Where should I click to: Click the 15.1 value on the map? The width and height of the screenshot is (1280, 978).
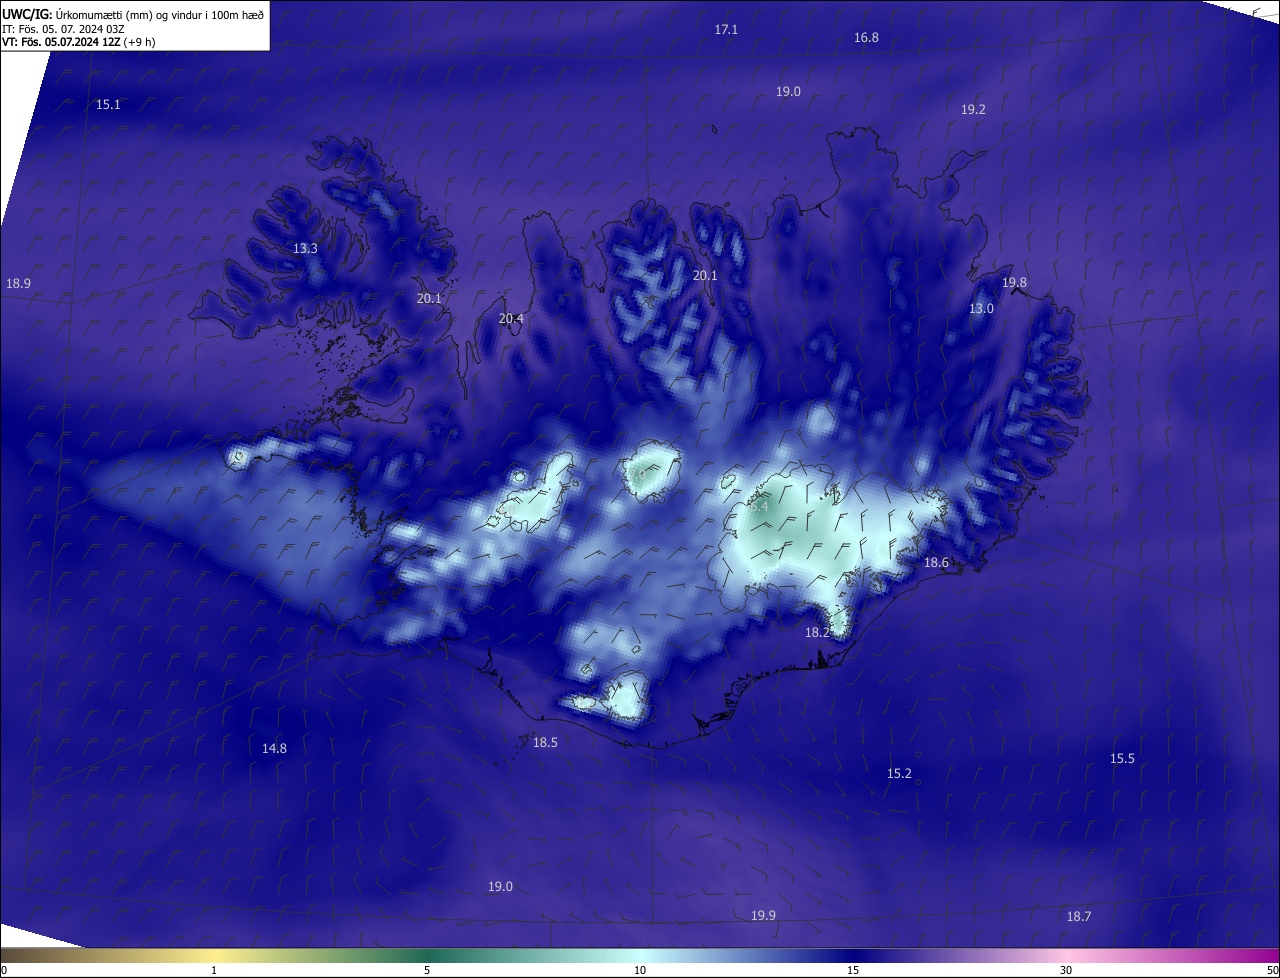(x=108, y=104)
